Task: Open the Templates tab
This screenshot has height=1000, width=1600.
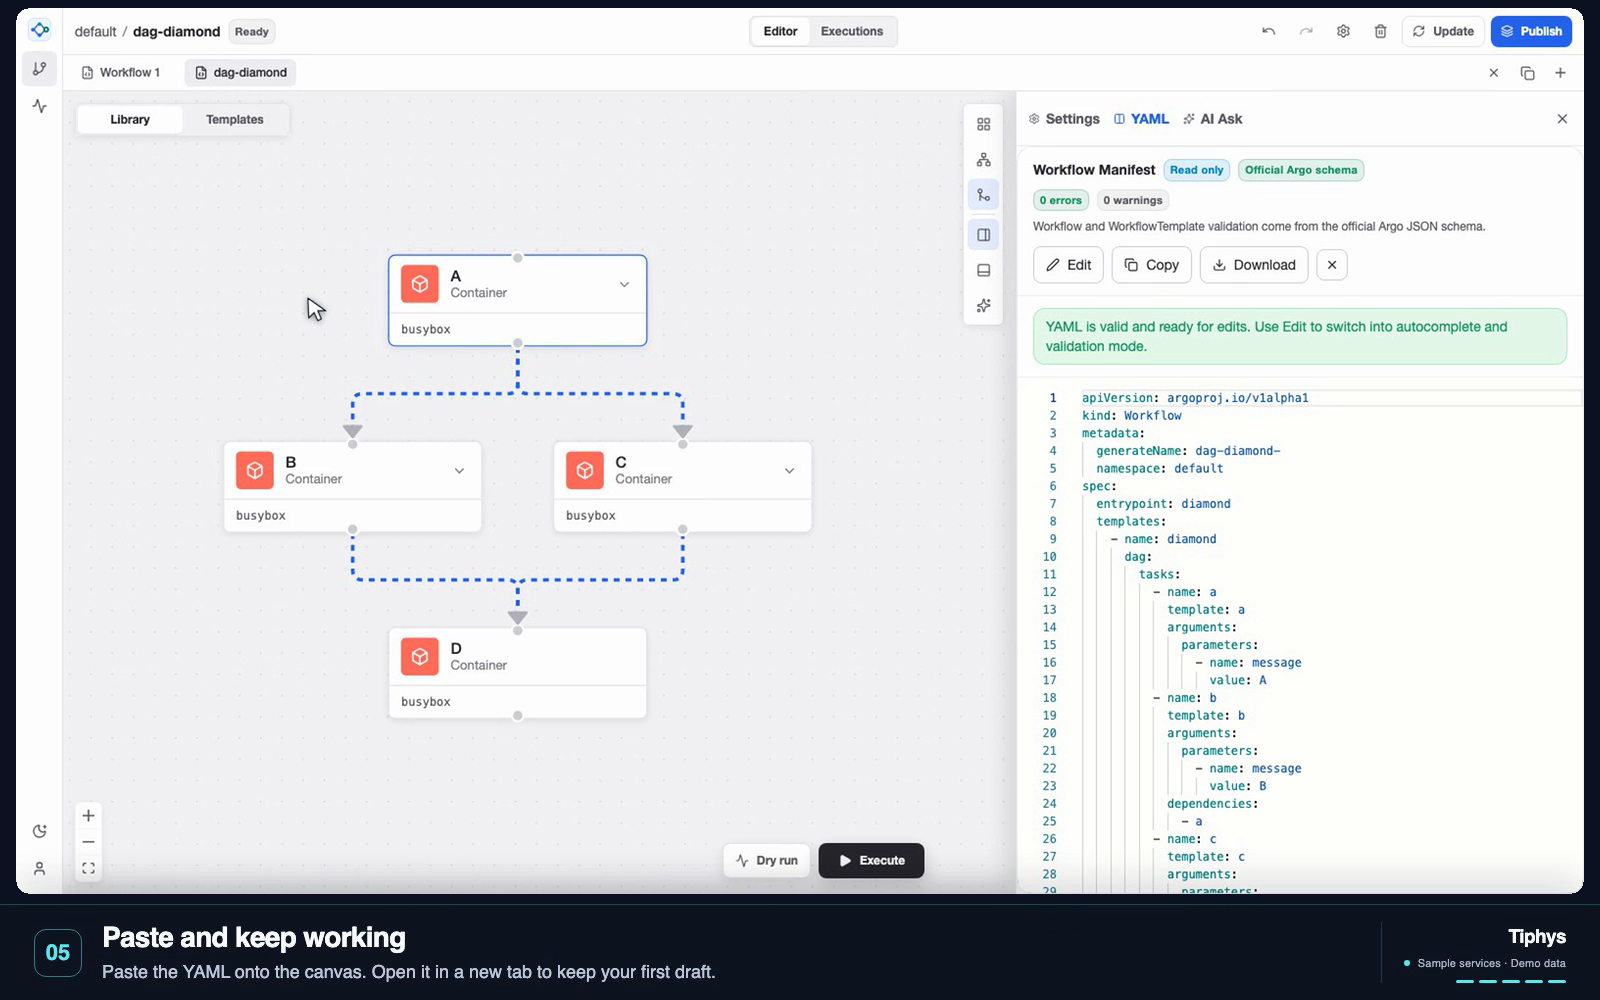Action: pos(235,119)
